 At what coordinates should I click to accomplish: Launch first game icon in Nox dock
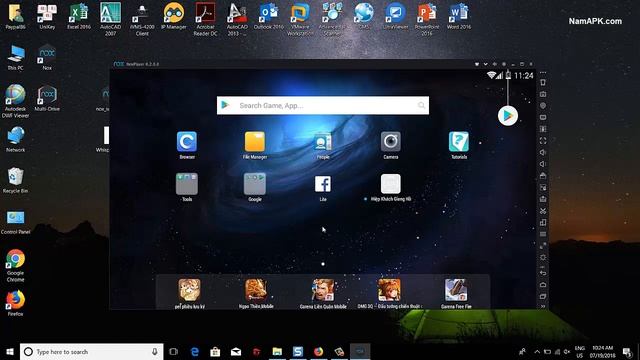coord(189,290)
